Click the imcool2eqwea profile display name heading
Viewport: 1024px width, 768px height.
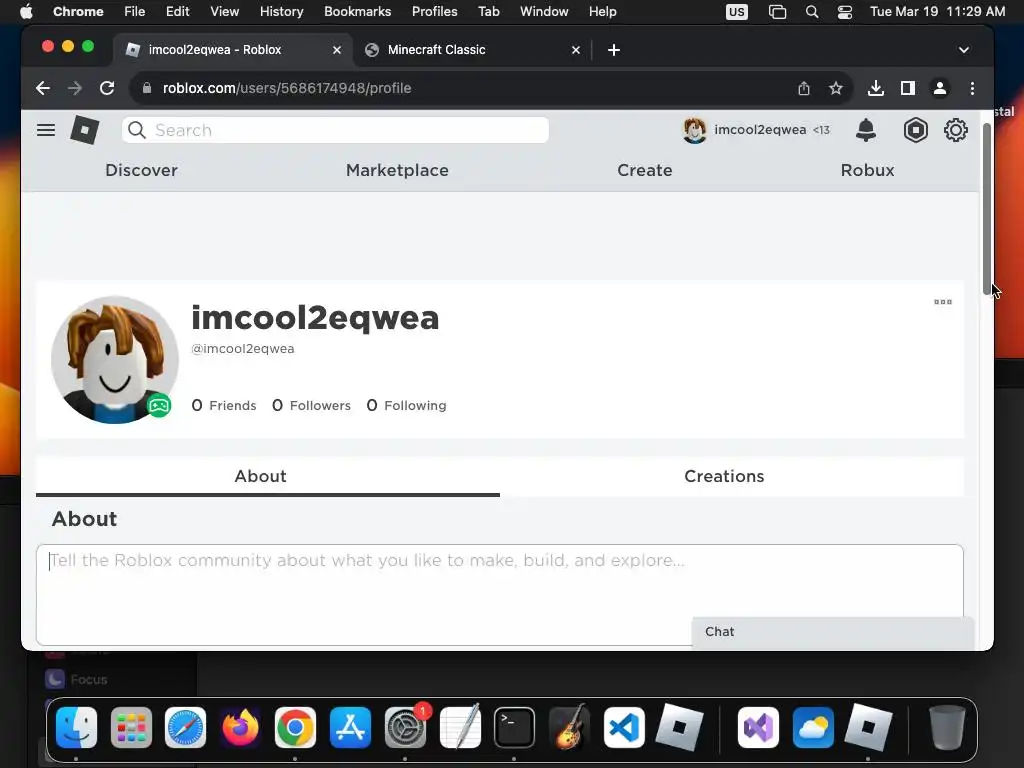(315, 318)
